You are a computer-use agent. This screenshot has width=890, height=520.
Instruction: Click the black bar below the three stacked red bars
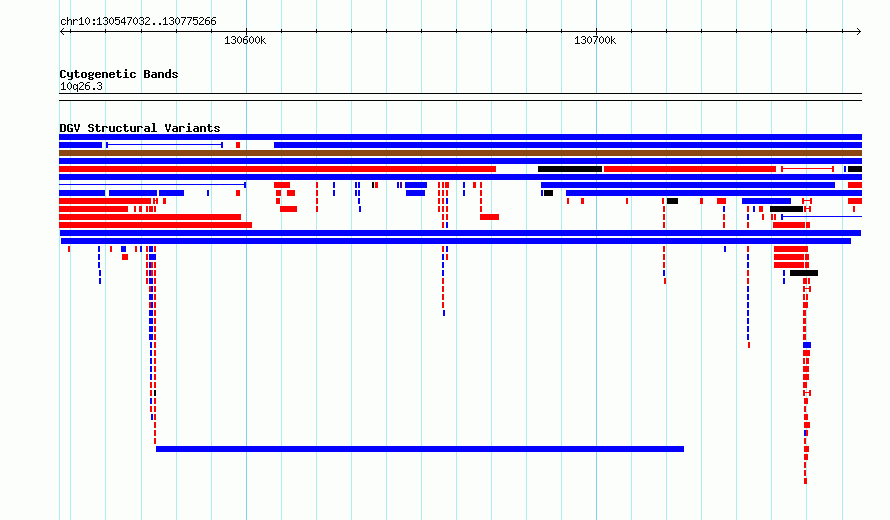tap(804, 273)
